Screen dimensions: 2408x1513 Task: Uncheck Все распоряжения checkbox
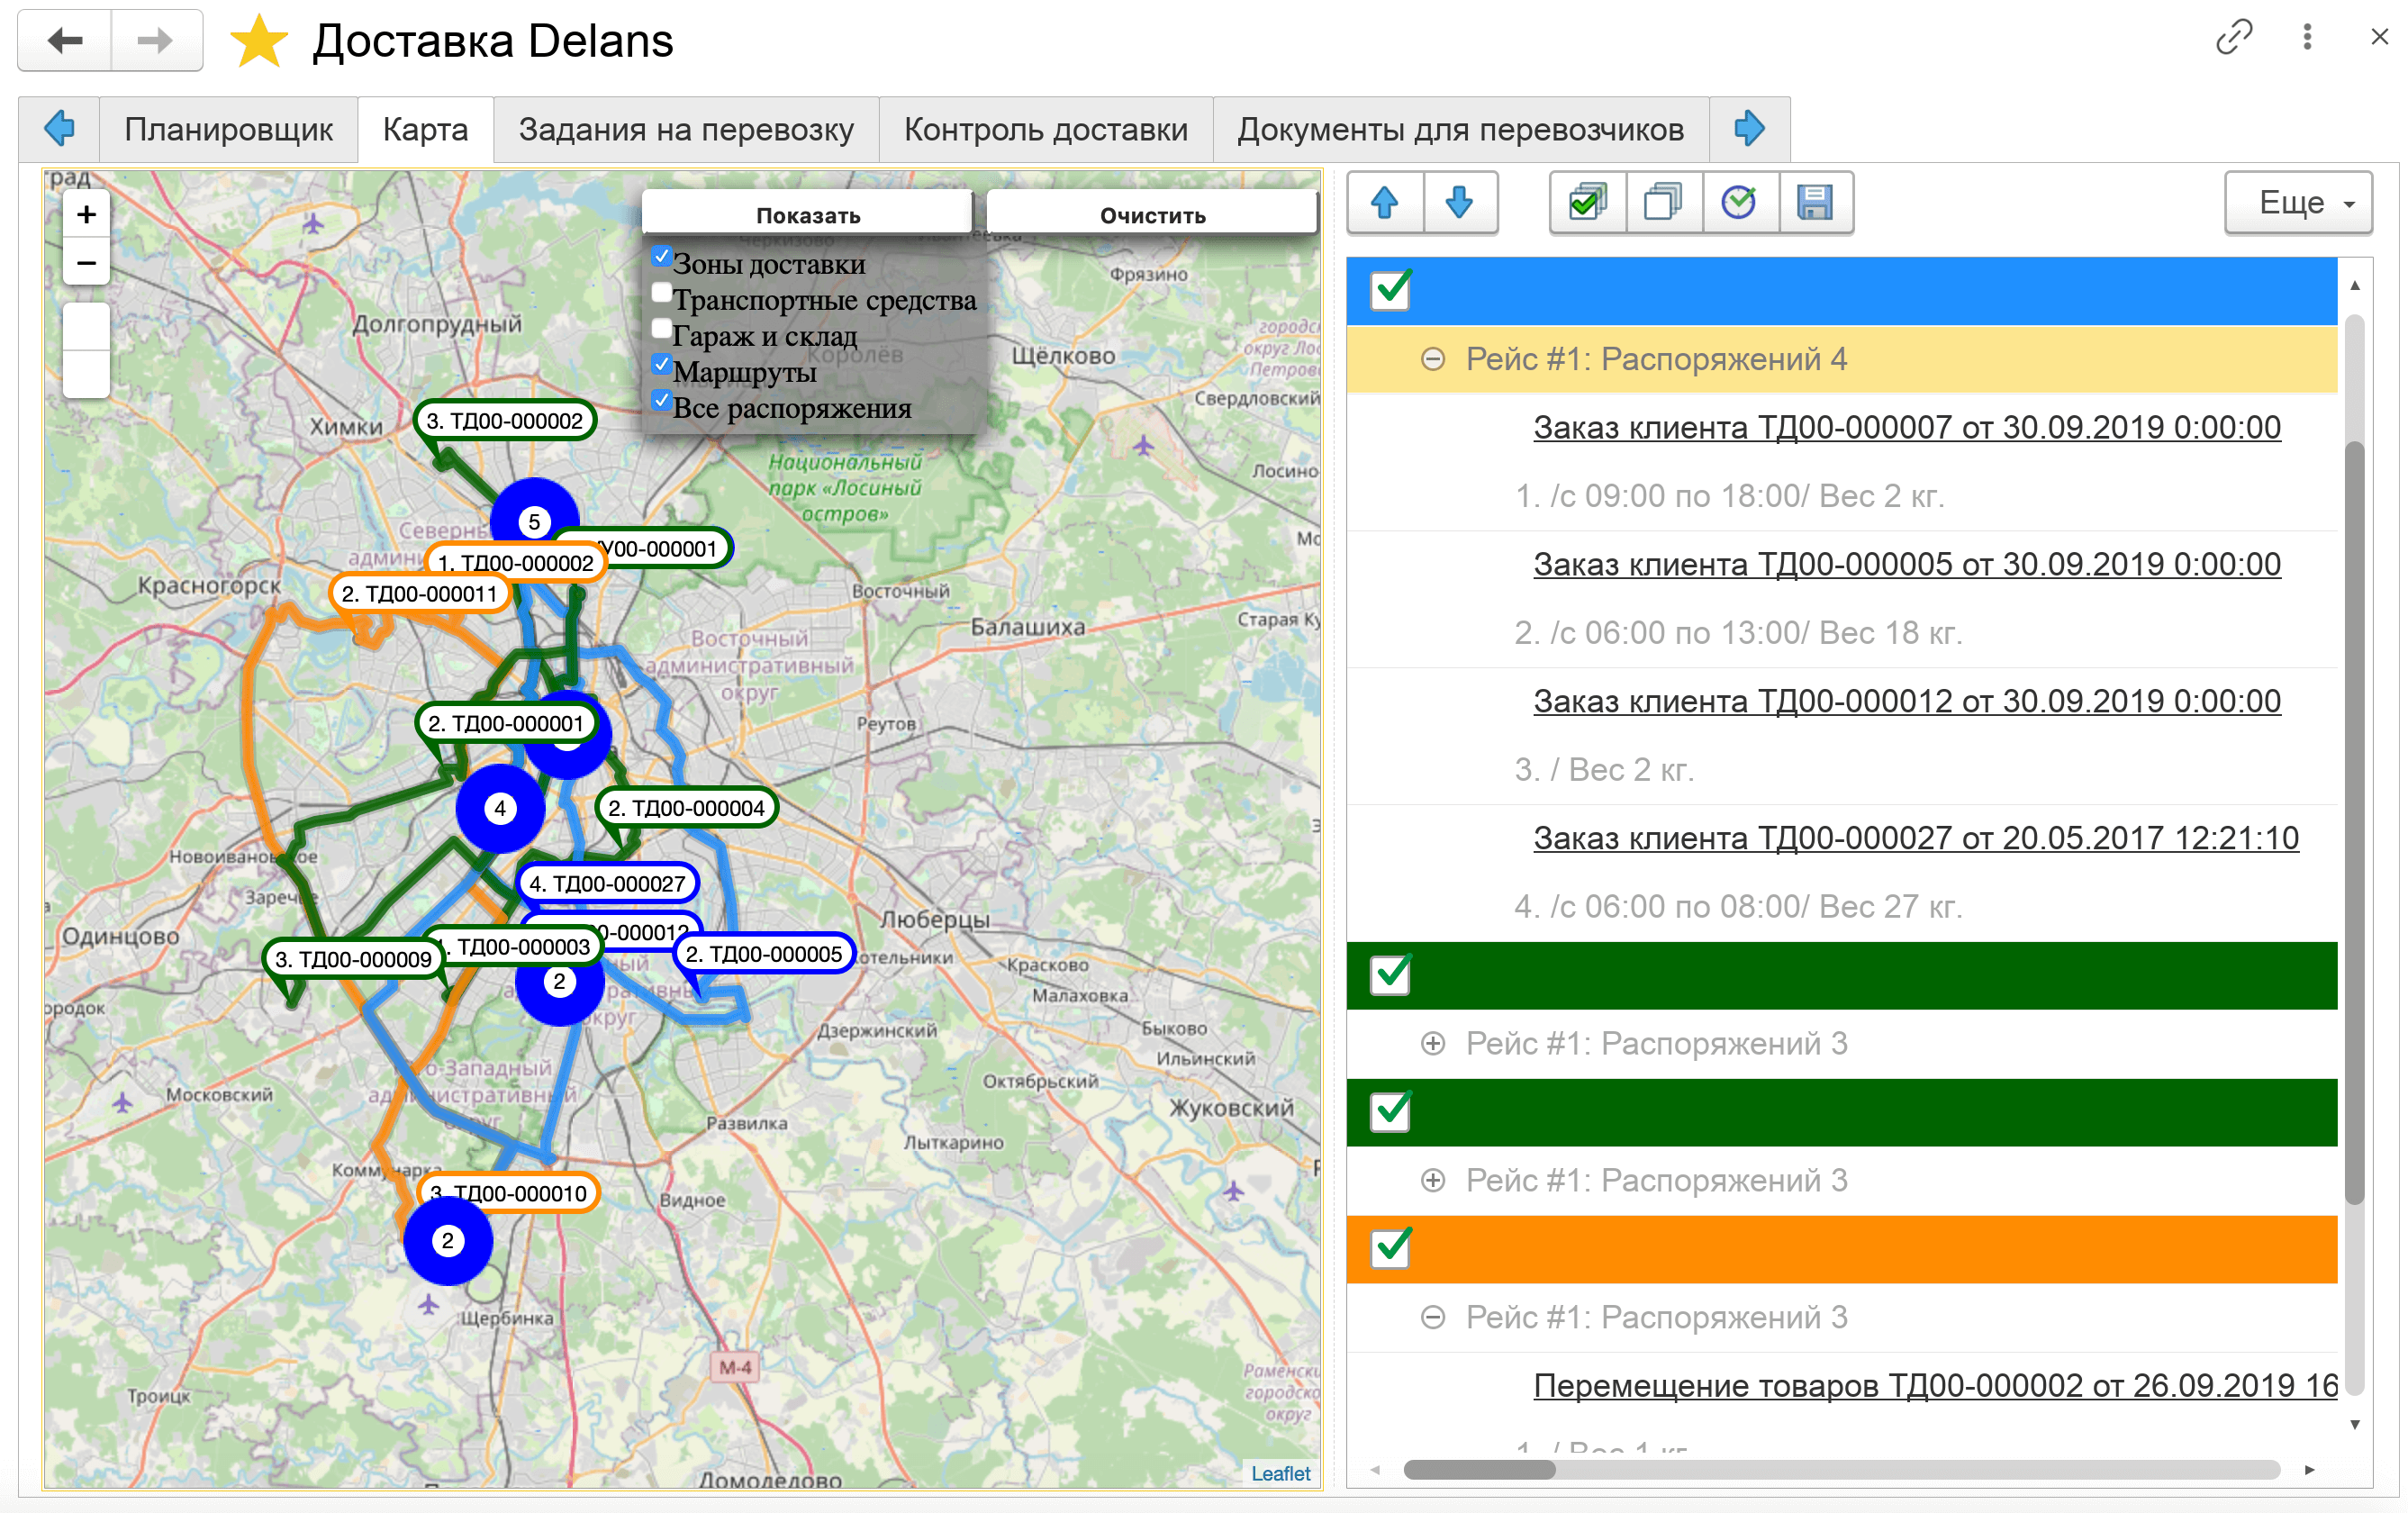click(x=661, y=401)
